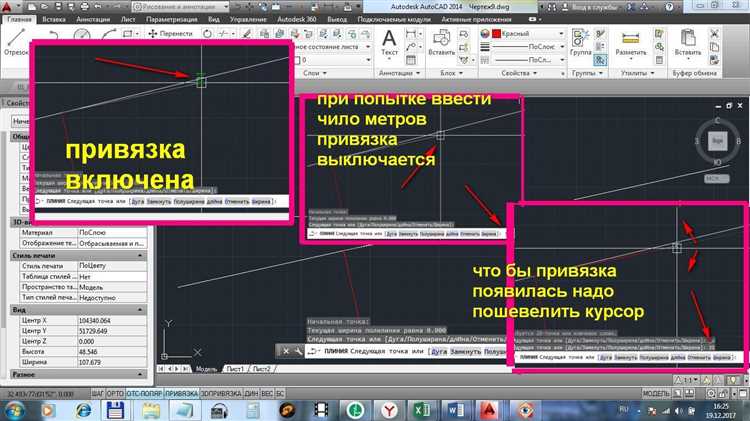
Task: Toggle ДИН dynamic input
Action: click(x=251, y=393)
